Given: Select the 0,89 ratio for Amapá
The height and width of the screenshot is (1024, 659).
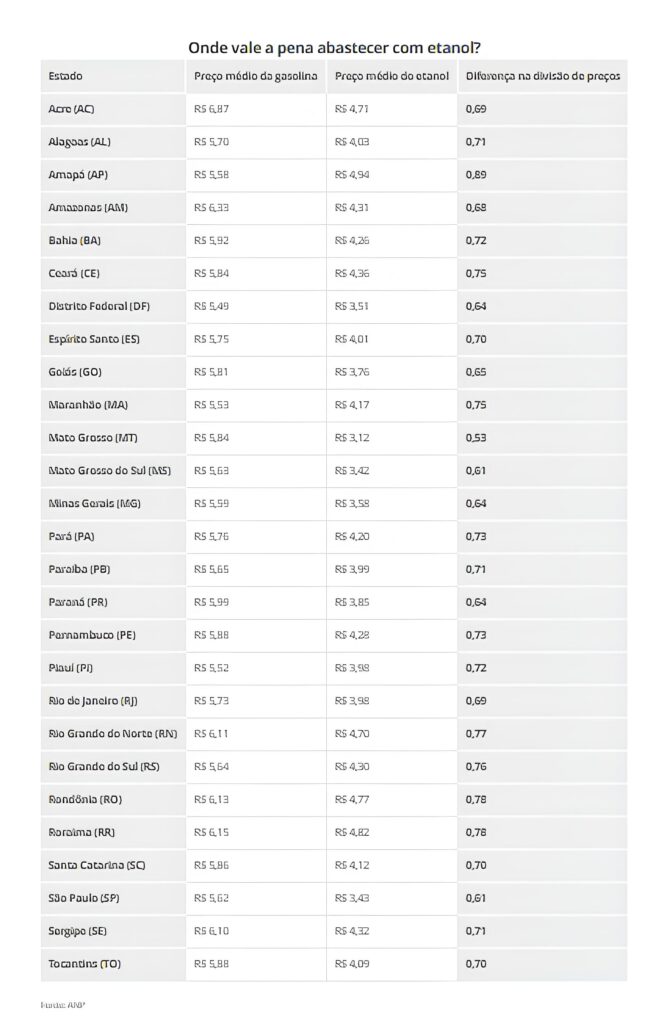Looking at the screenshot, I should pyautogui.click(x=476, y=175).
